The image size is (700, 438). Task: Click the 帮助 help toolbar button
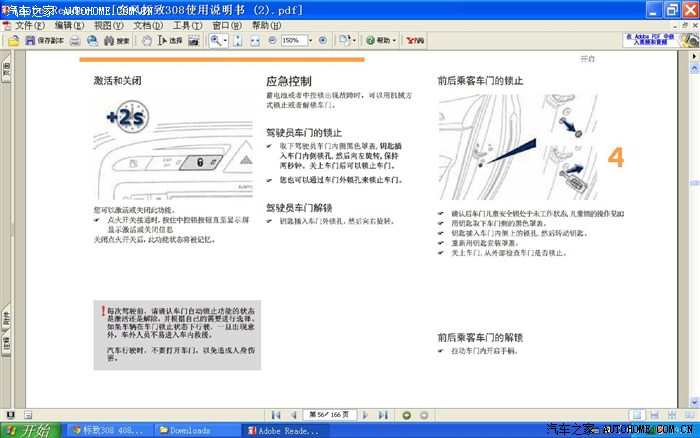click(378, 40)
